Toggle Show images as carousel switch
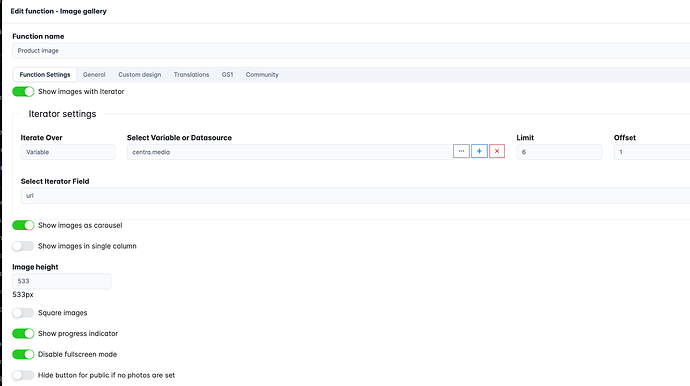Viewport: 690px width, 386px height. [23, 225]
